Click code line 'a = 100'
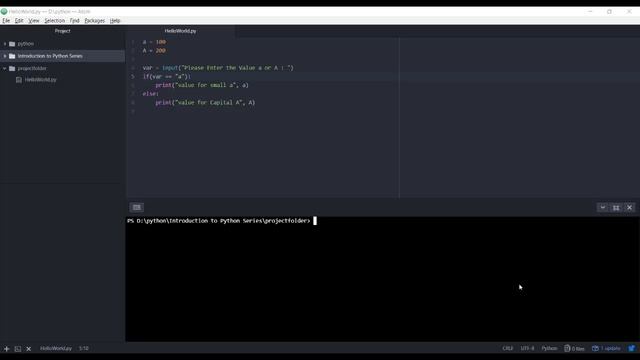The width and height of the screenshot is (640, 360). pyautogui.click(x=154, y=42)
